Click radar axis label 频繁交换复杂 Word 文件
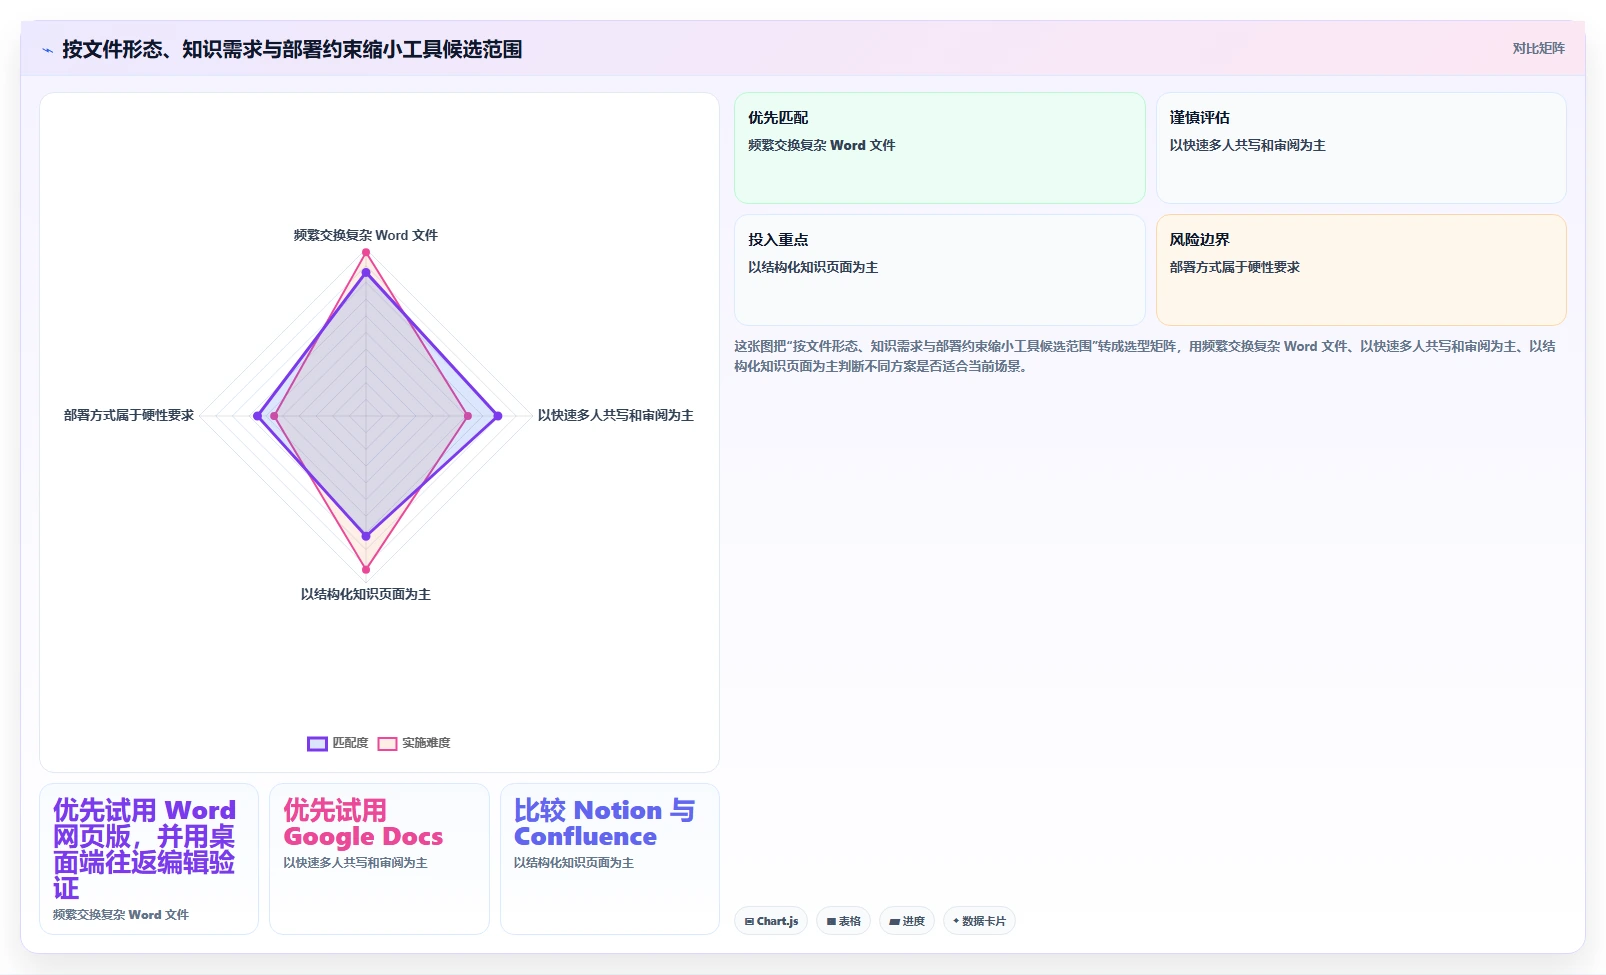1606x975 pixels. coord(366,235)
